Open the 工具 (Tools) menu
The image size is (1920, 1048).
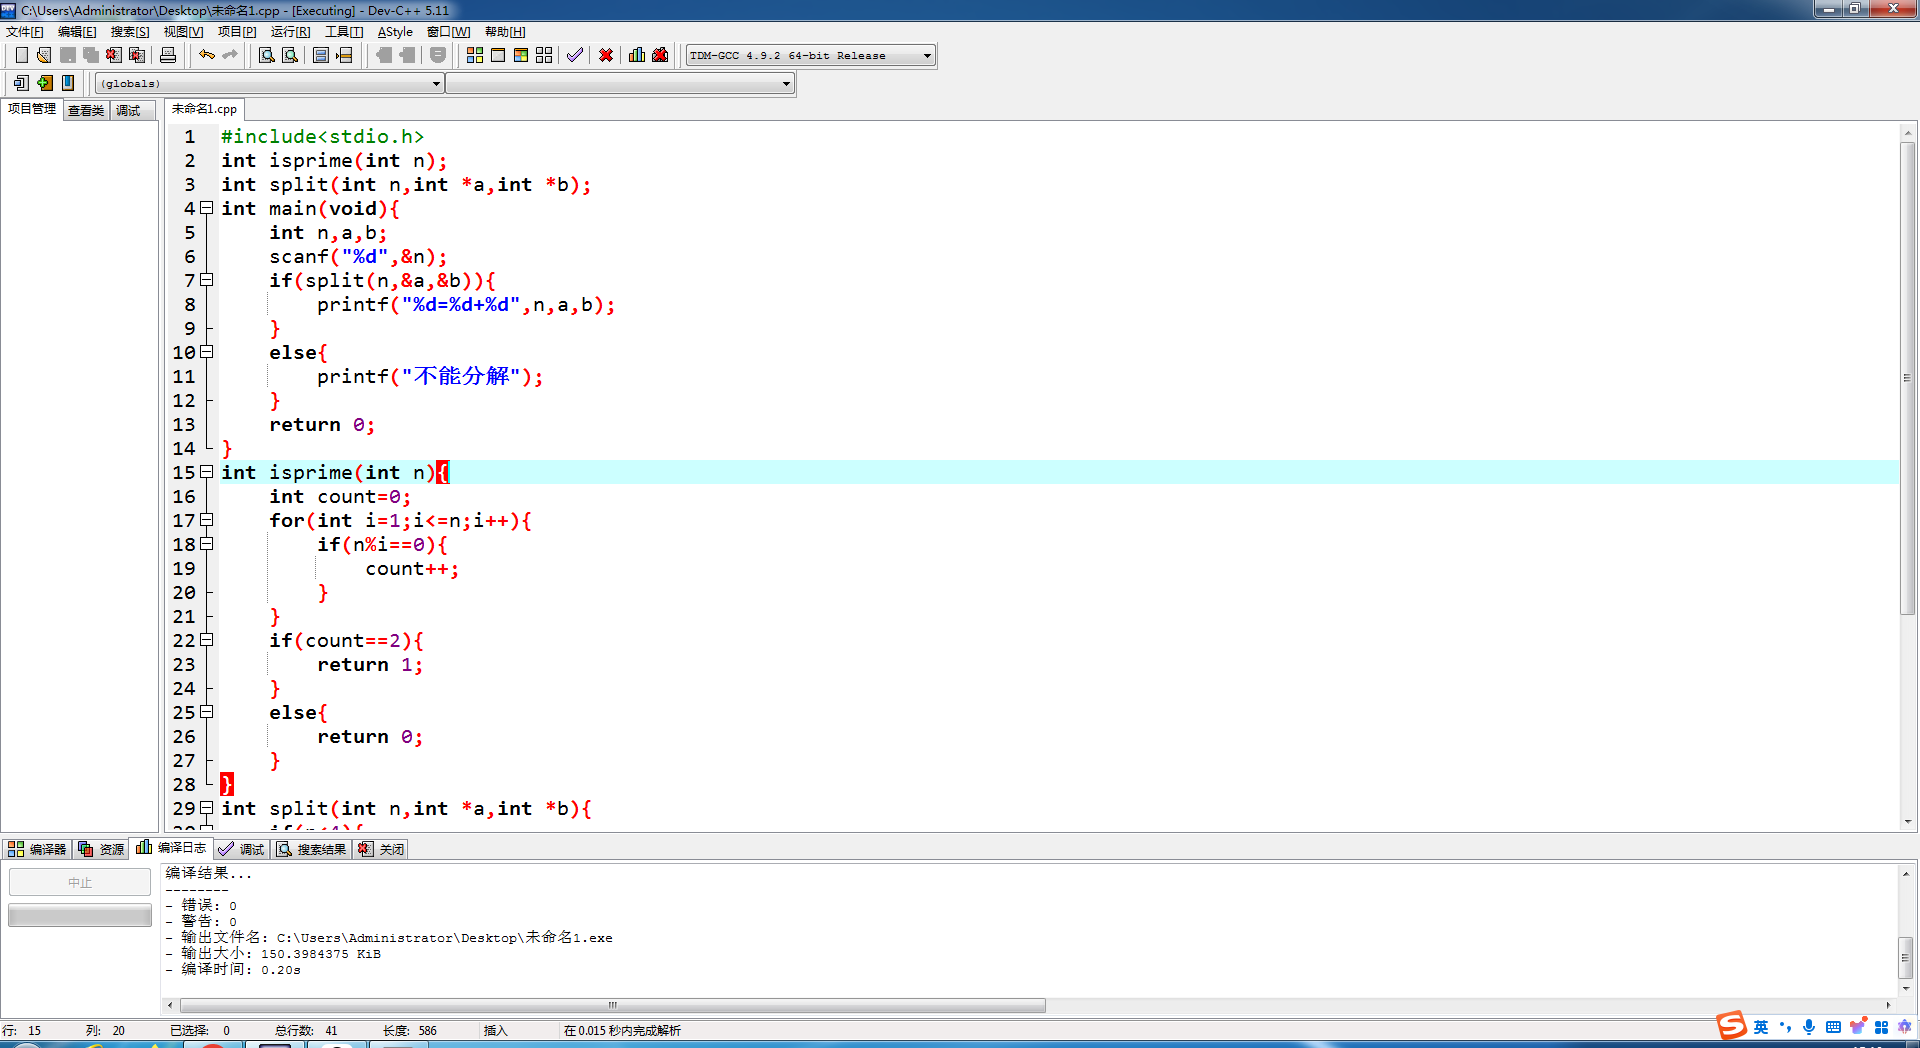pyautogui.click(x=344, y=32)
